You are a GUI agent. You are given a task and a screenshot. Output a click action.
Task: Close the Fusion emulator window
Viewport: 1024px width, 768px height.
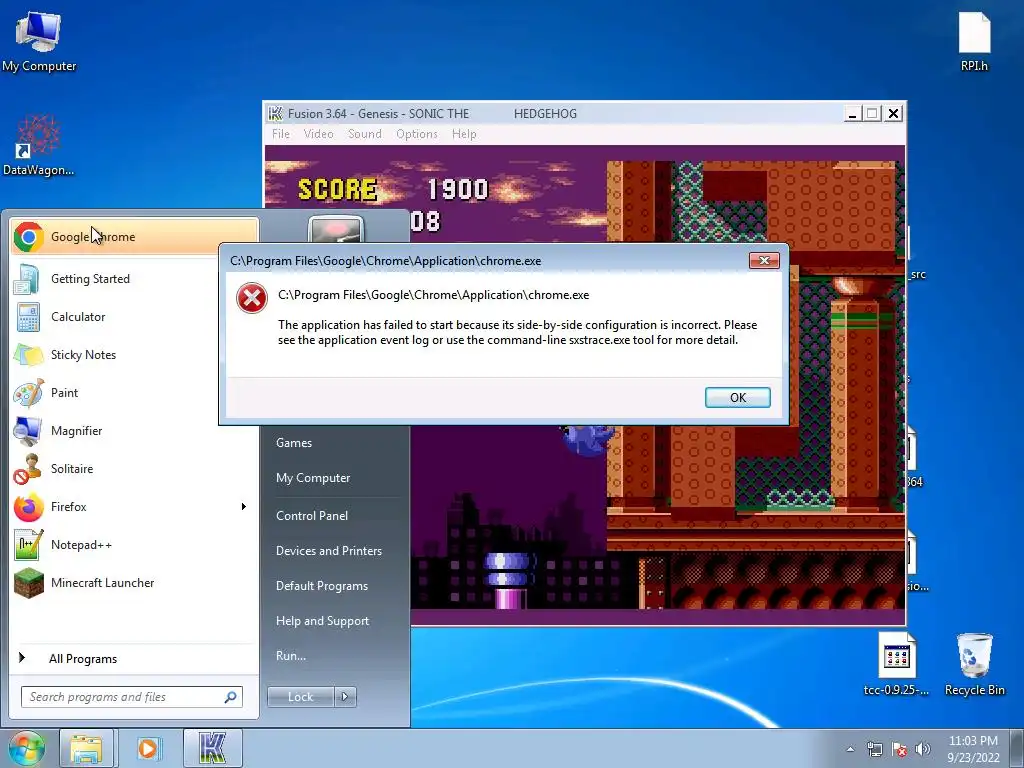893,114
